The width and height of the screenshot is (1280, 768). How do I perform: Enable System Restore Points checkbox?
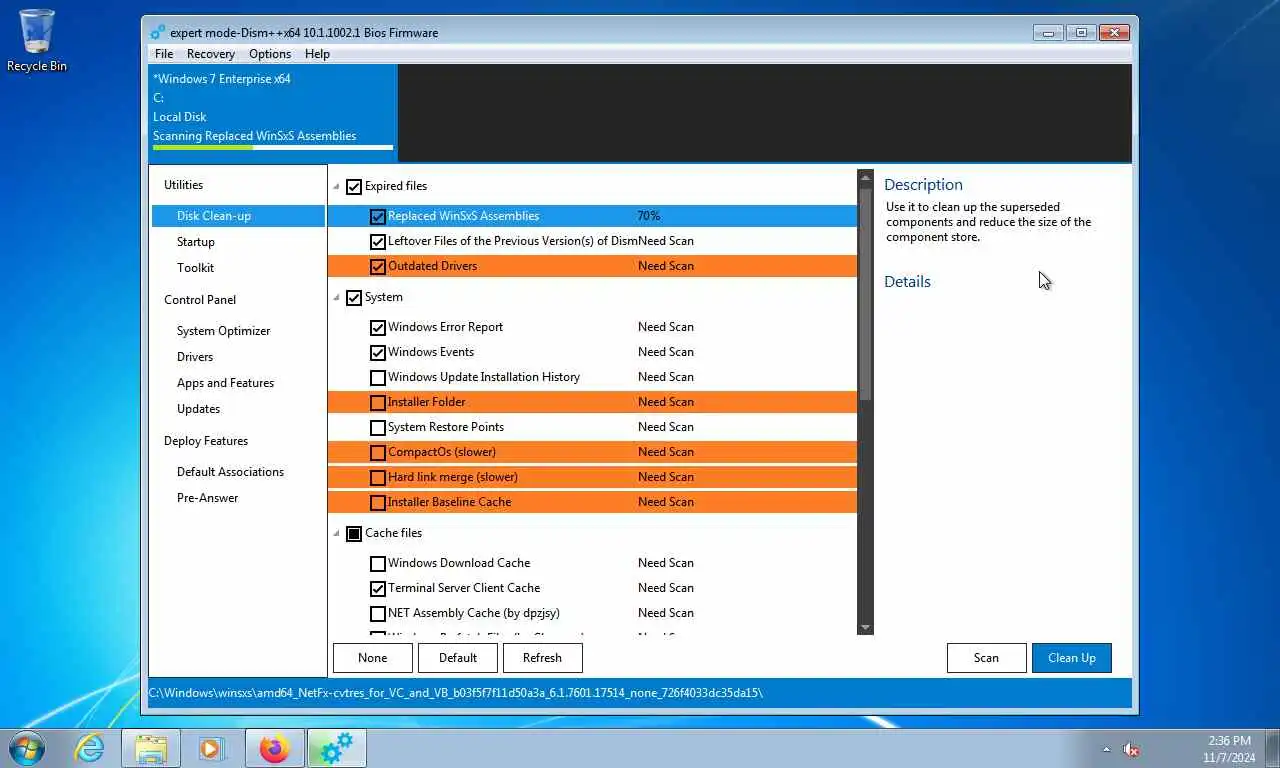377,427
